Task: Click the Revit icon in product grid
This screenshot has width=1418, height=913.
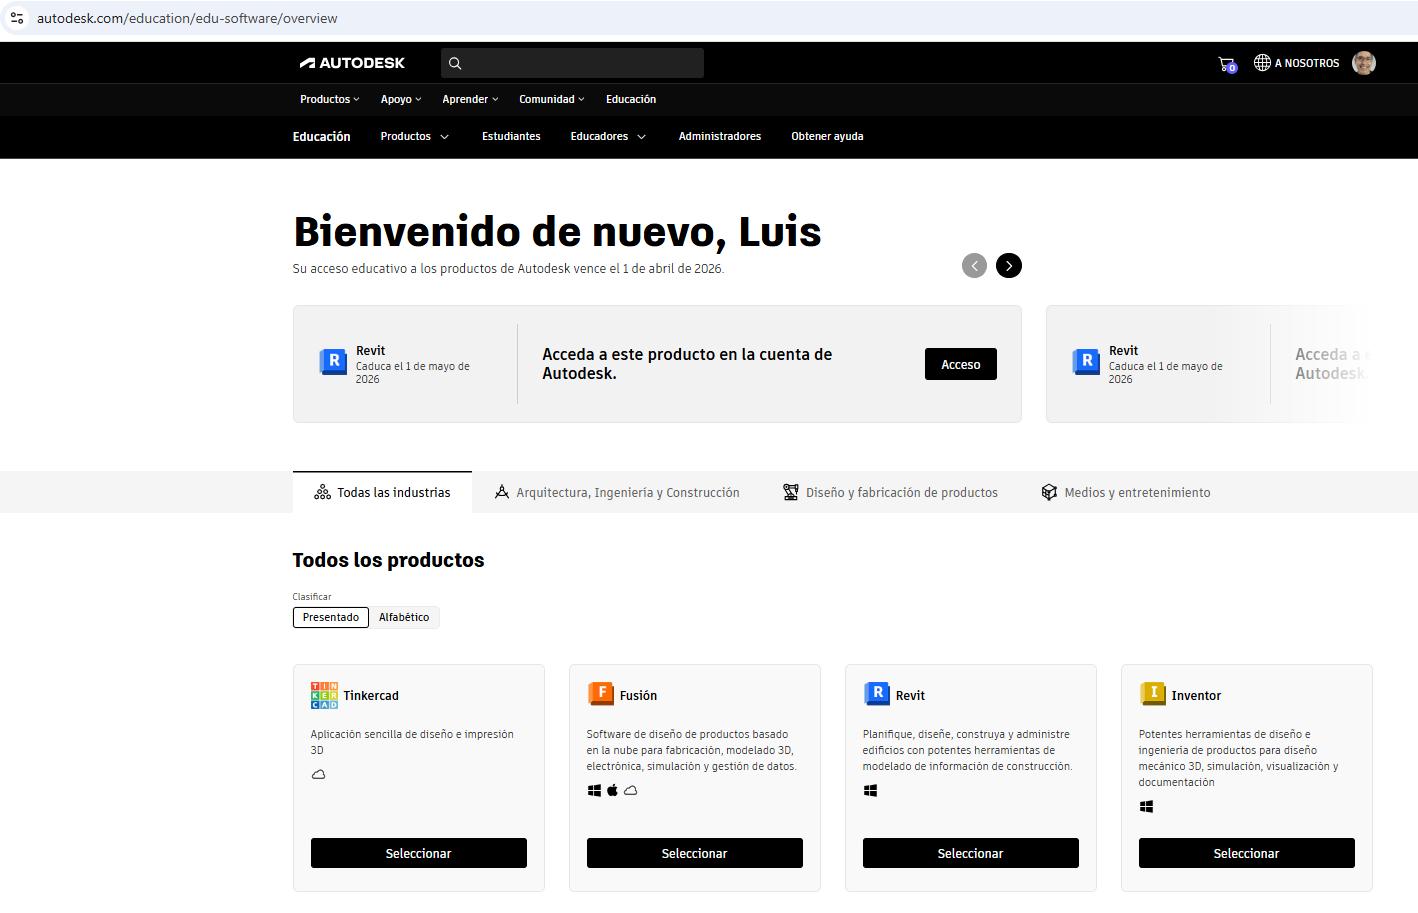Action: click(x=876, y=693)
